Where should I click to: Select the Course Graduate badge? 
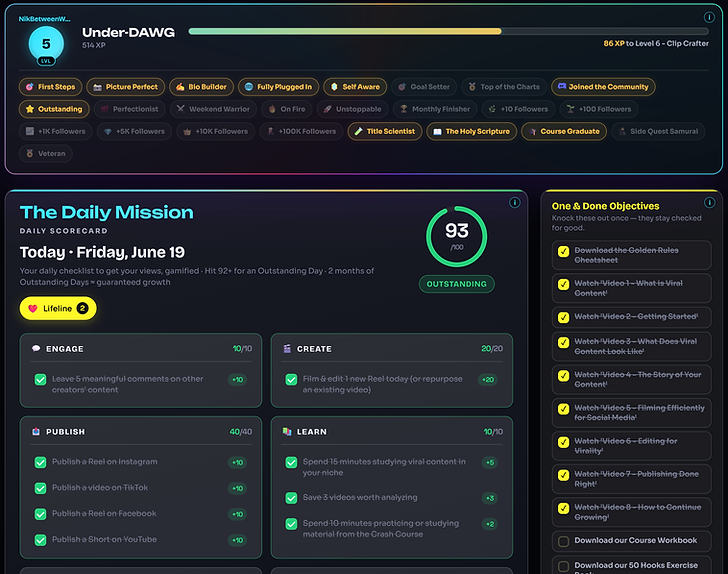pyautogui.click(x=564, y=131)
